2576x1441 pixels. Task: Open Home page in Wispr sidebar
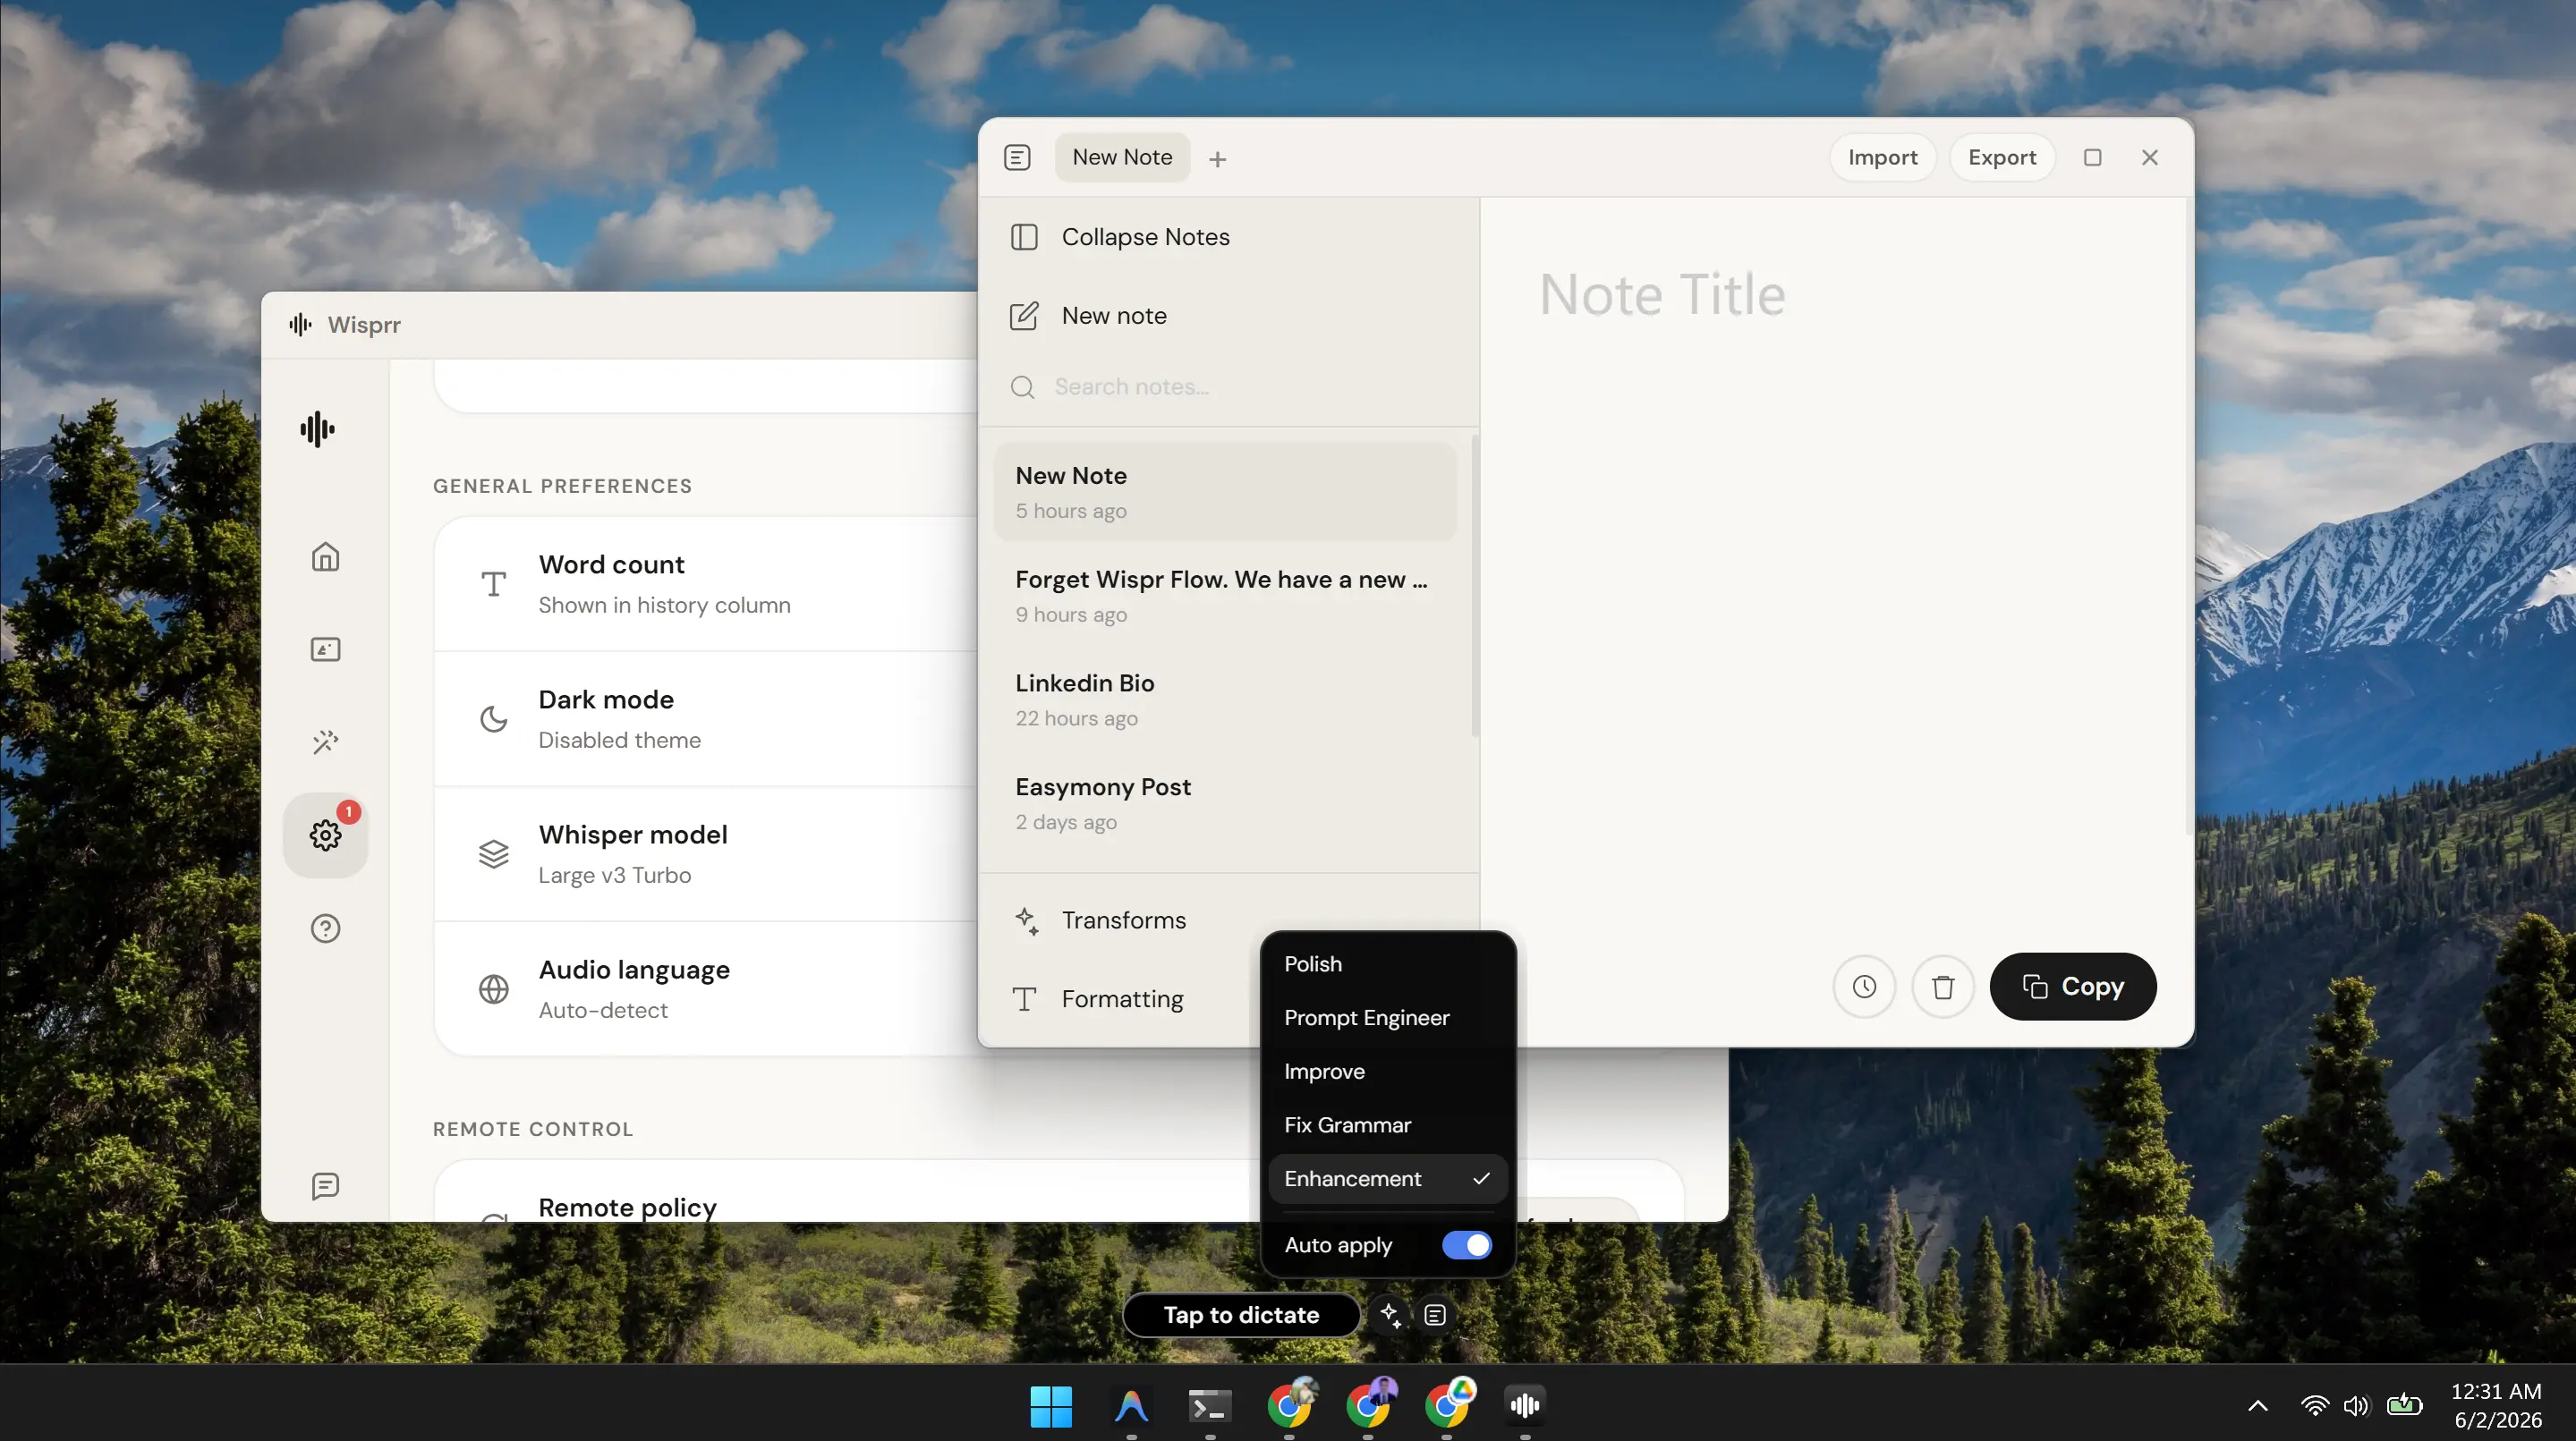tap(325, 557)
